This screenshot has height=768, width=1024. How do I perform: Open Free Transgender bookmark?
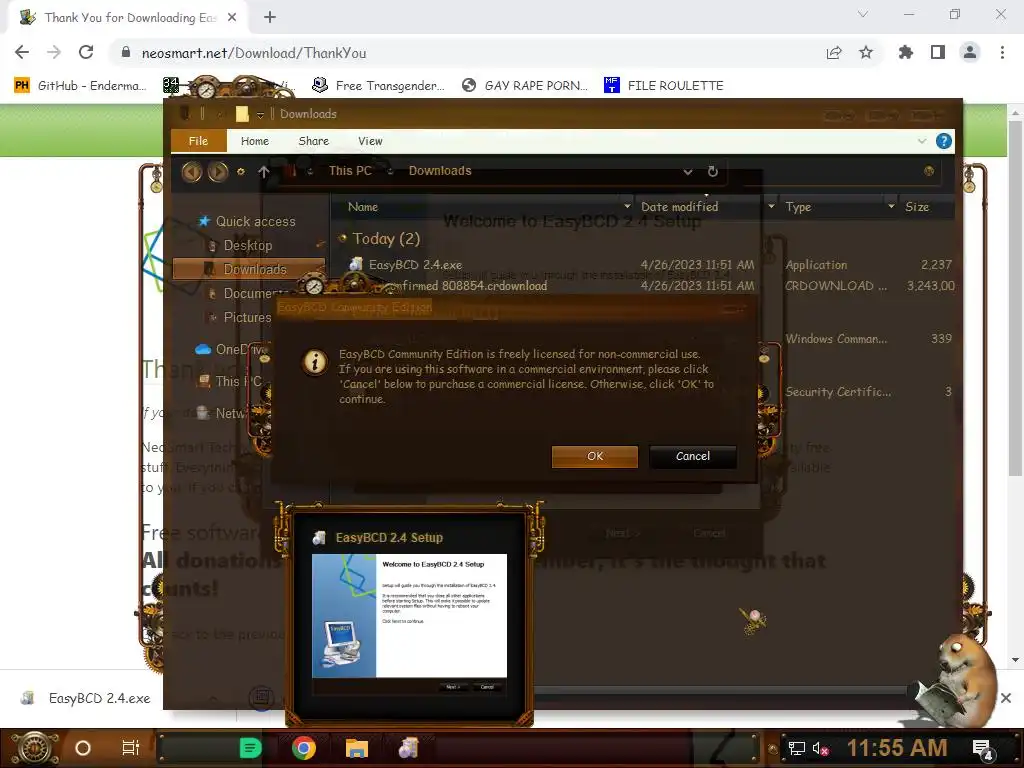click(x=379, y=86)
